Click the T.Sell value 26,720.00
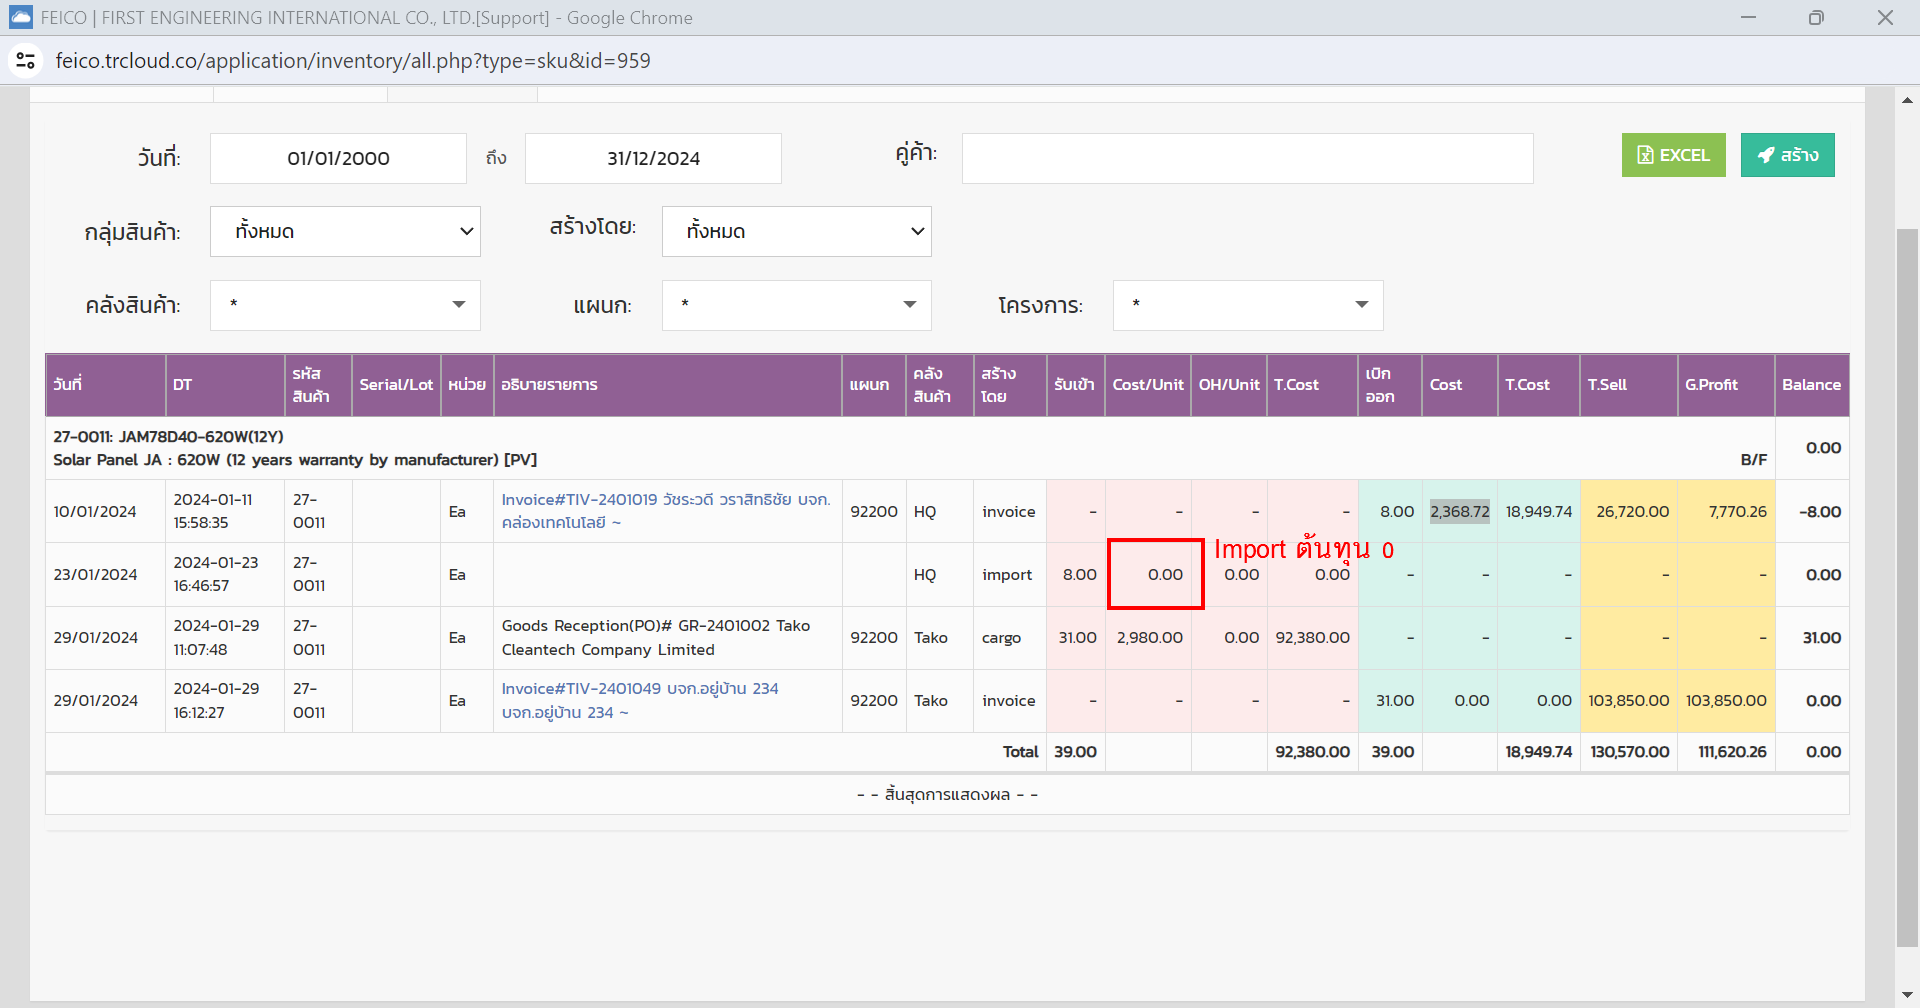The width and height of the screenshot is (1920, 1008). point(1632,512)
